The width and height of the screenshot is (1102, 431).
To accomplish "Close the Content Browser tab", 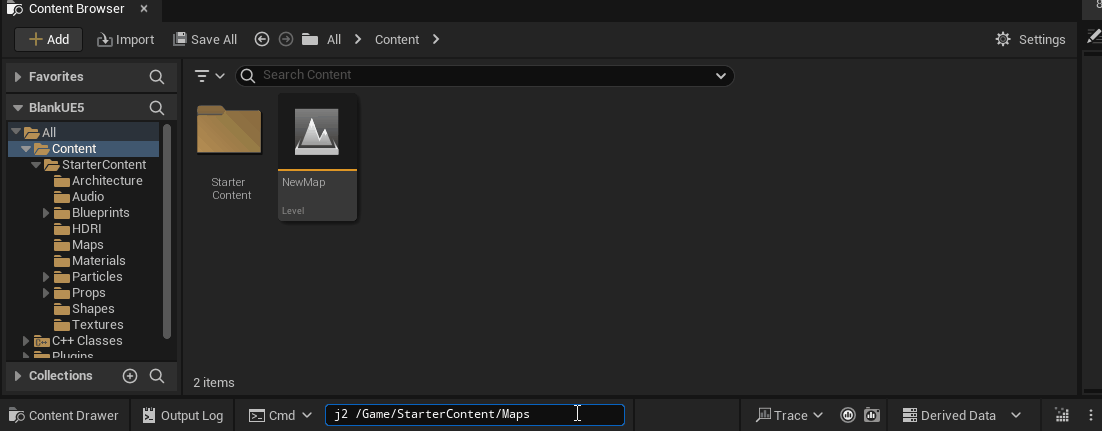I will click(x=144, y=9).
